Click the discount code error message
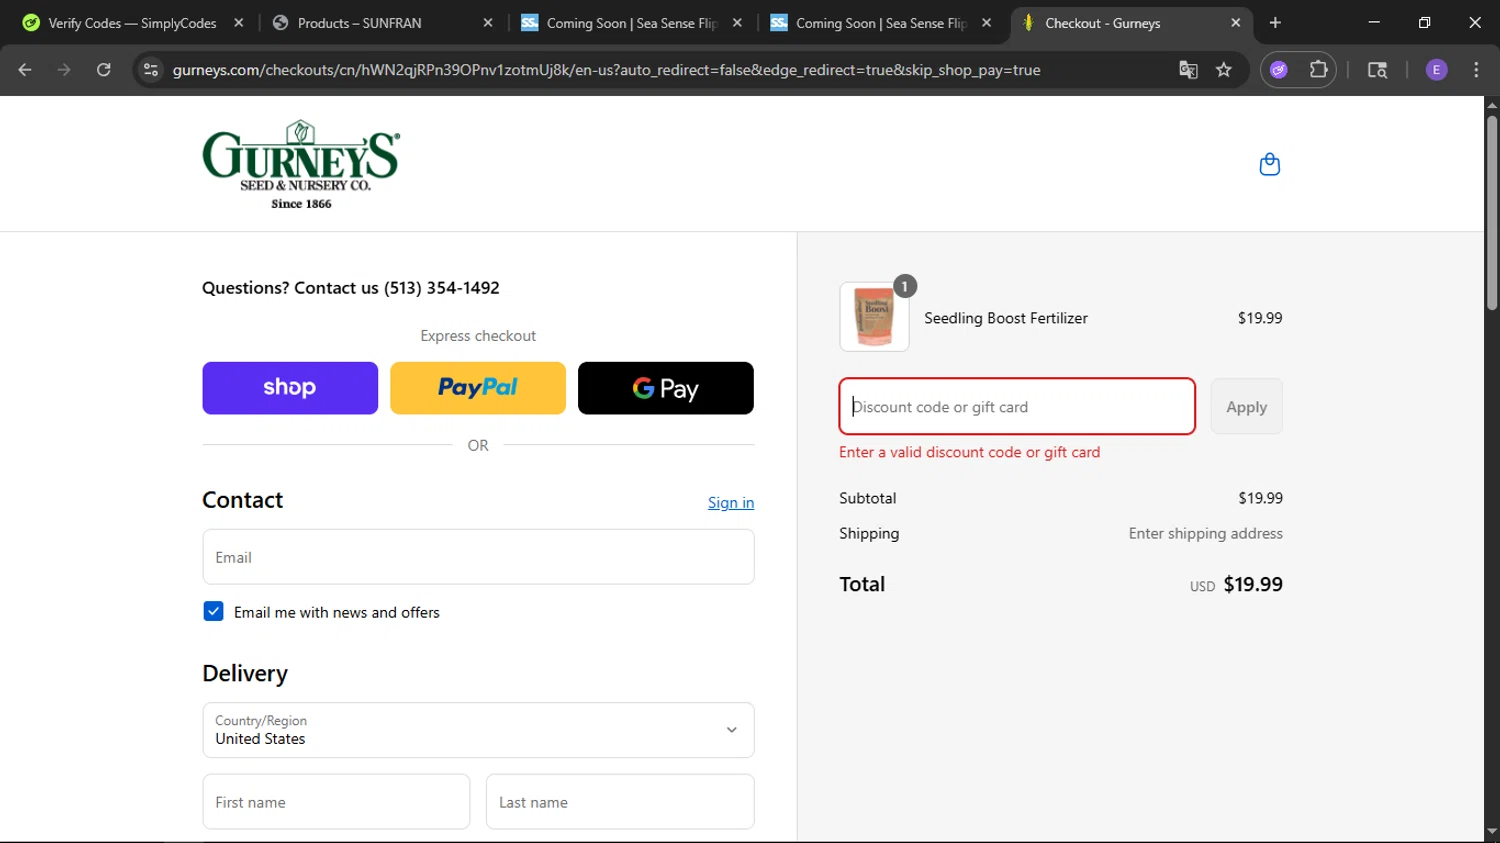 pos(969,452)
